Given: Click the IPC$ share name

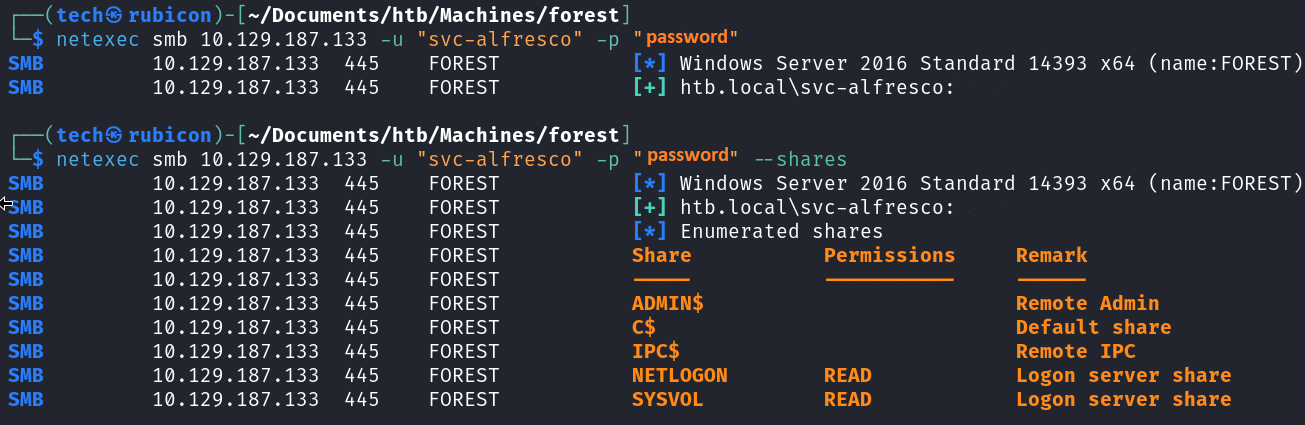Looking at the screenshot, I should (656, 351).
